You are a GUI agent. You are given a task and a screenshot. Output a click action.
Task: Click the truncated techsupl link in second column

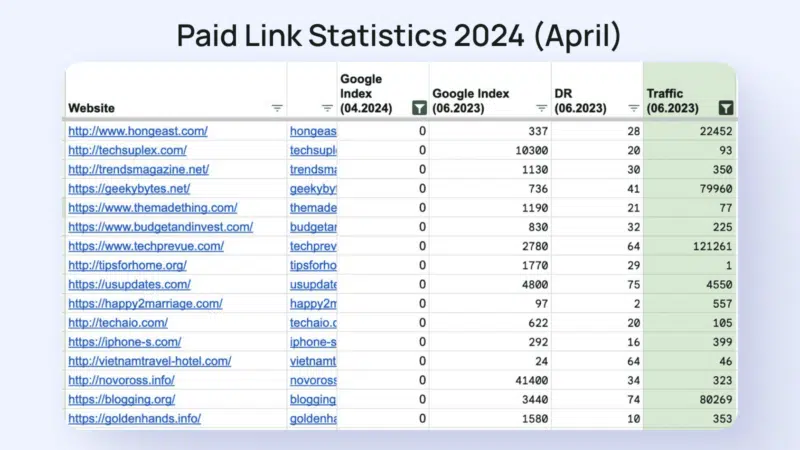click(x=313, y=151)
